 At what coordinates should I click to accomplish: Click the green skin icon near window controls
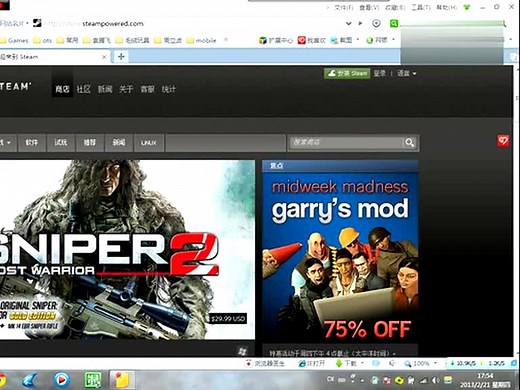(467, 7)
